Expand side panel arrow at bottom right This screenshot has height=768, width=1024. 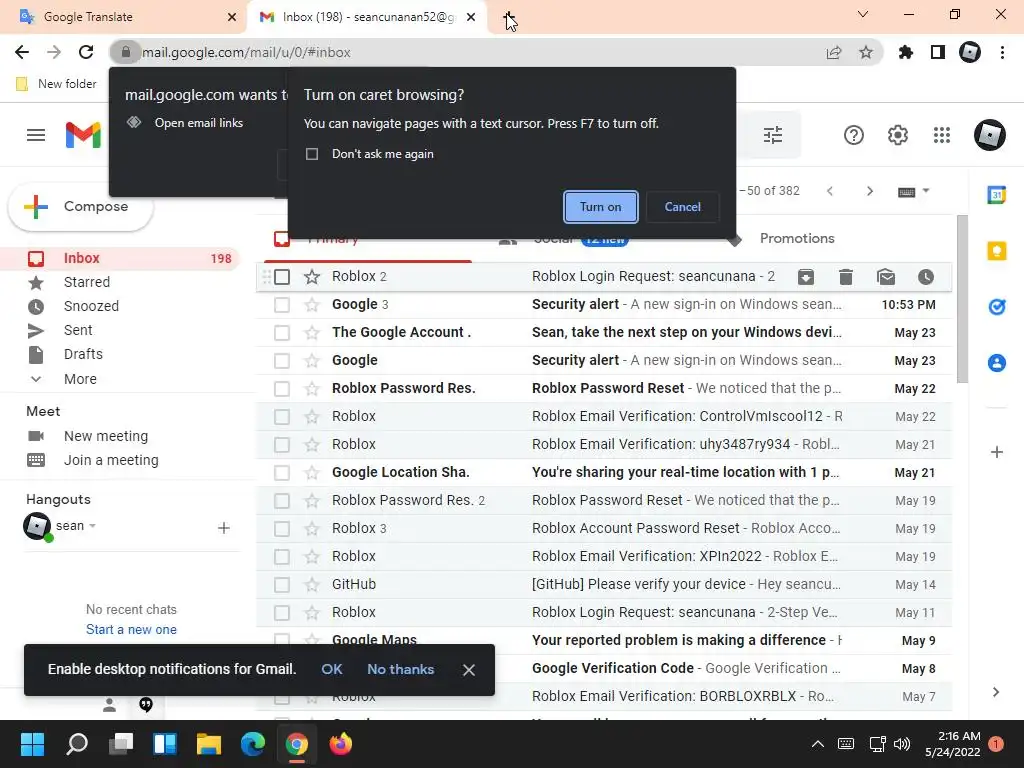[996, 692]
